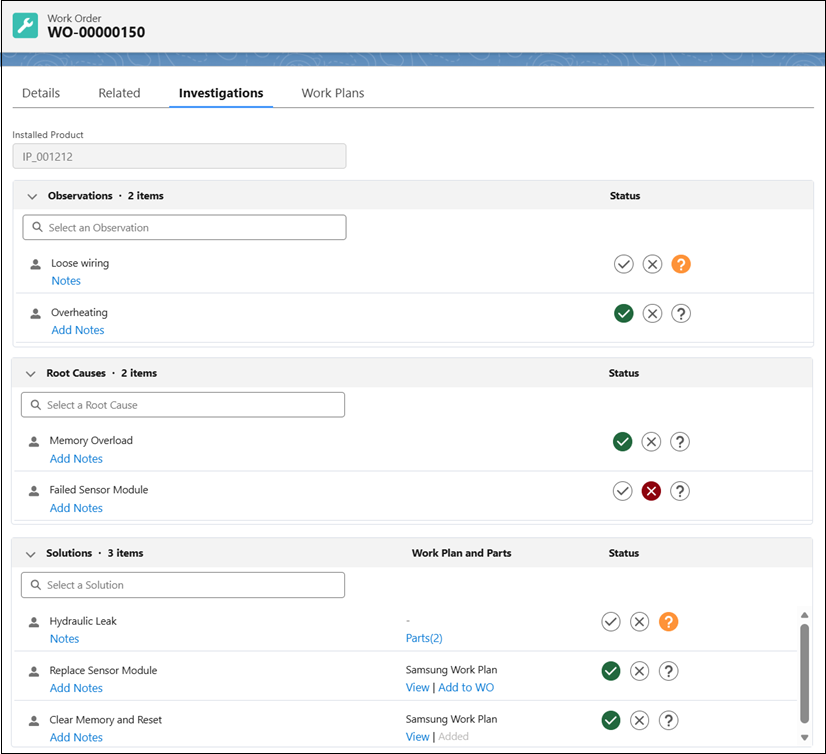Toggle Failed Sensor Module red X status
The width and height of the screenshot is (826, 754).
click(x=651, y=491)
